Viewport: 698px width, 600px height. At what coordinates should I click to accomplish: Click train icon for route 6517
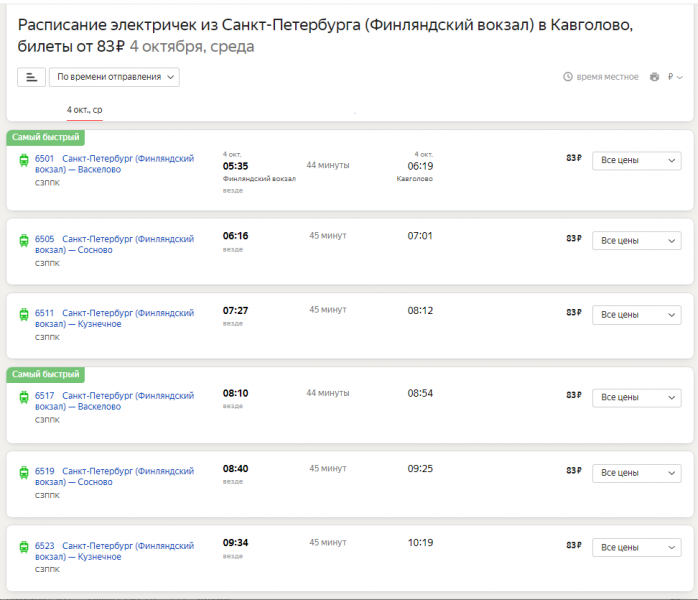coord(24,397)
